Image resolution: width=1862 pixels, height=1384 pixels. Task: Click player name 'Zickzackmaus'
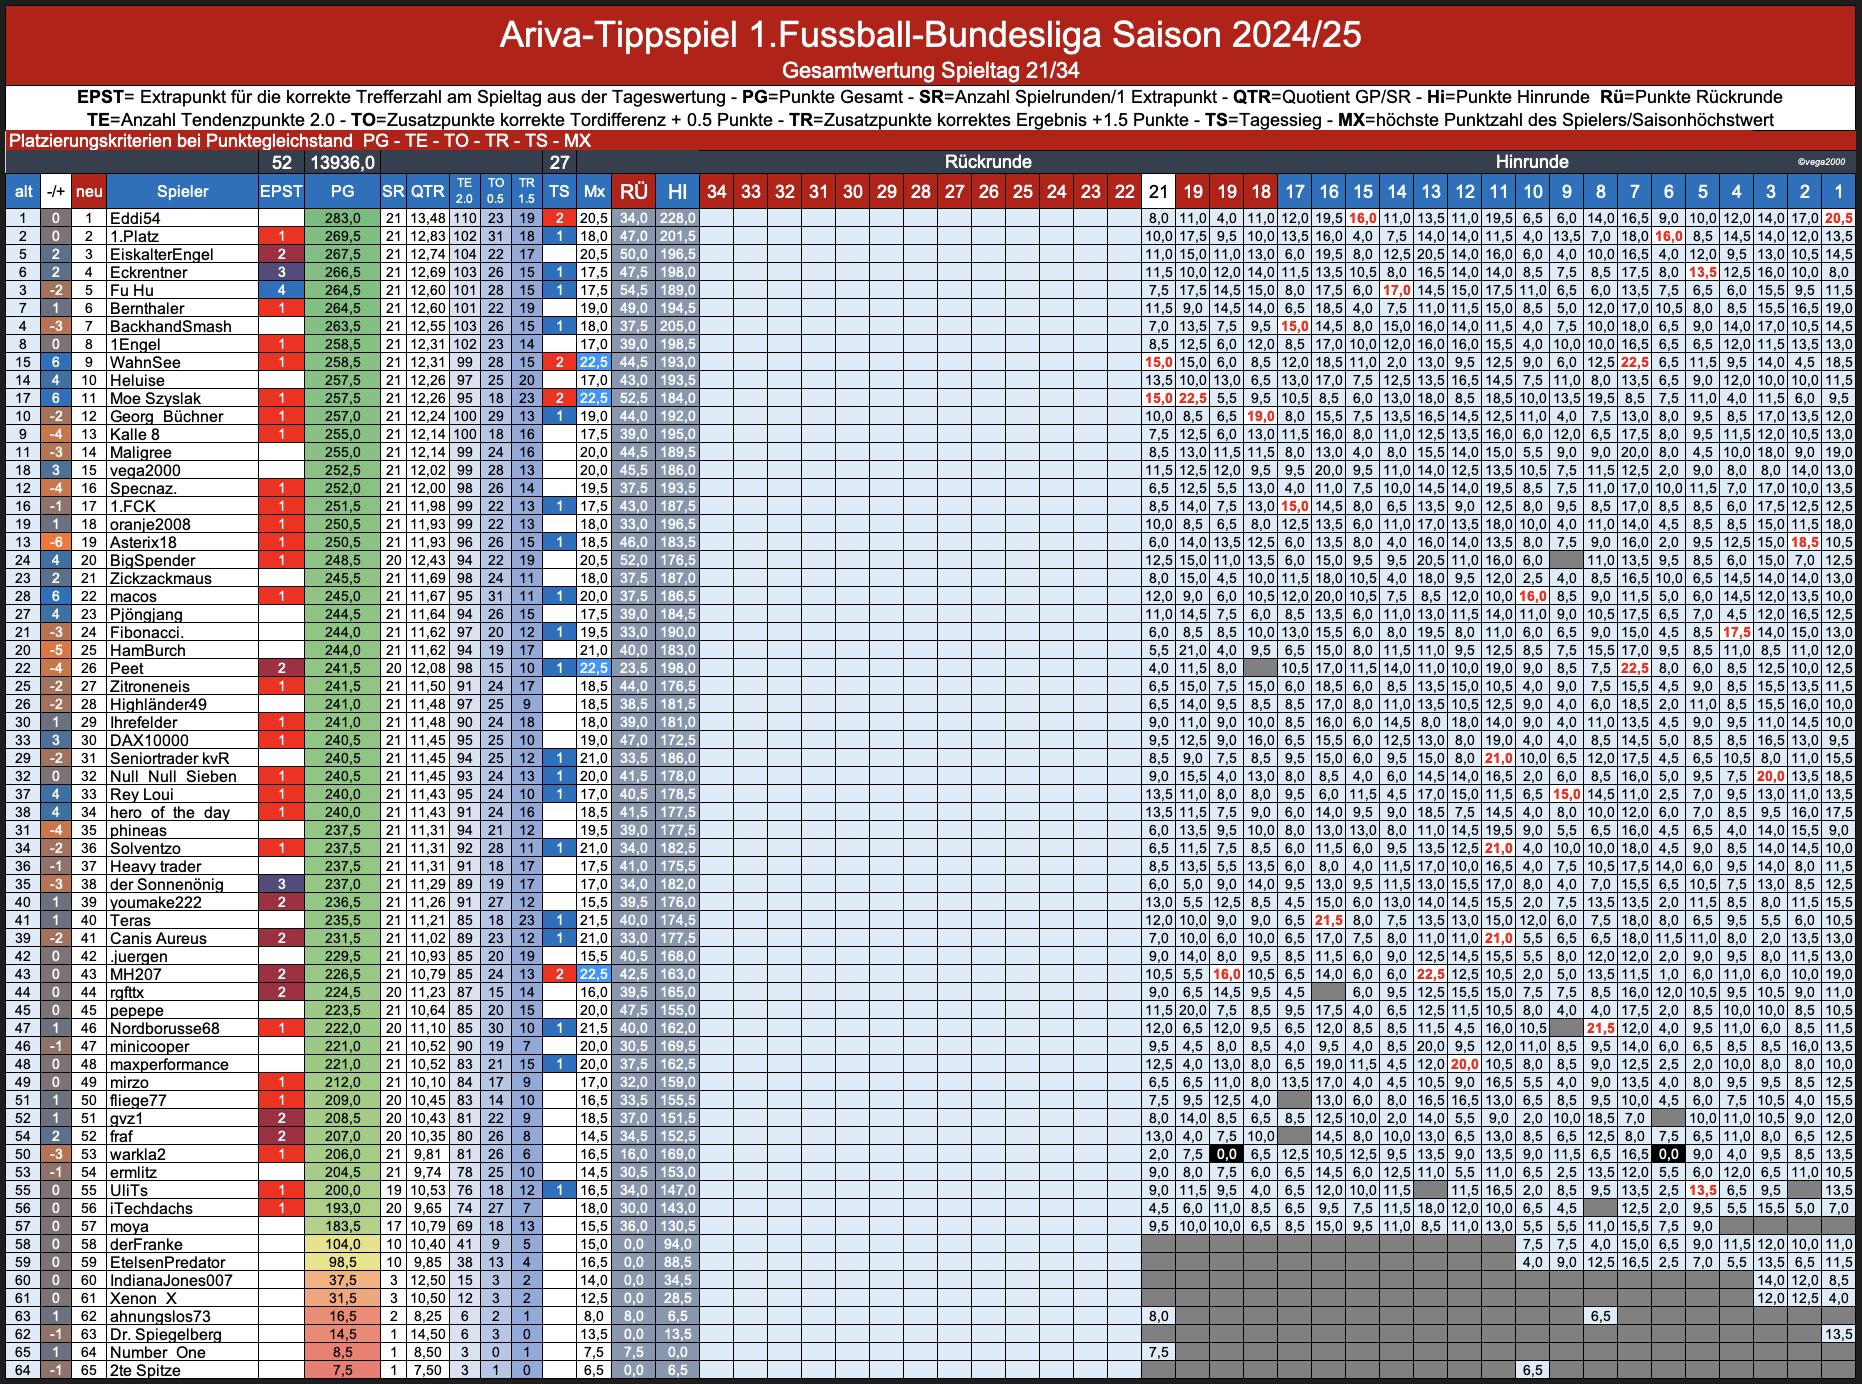[160, 578]
